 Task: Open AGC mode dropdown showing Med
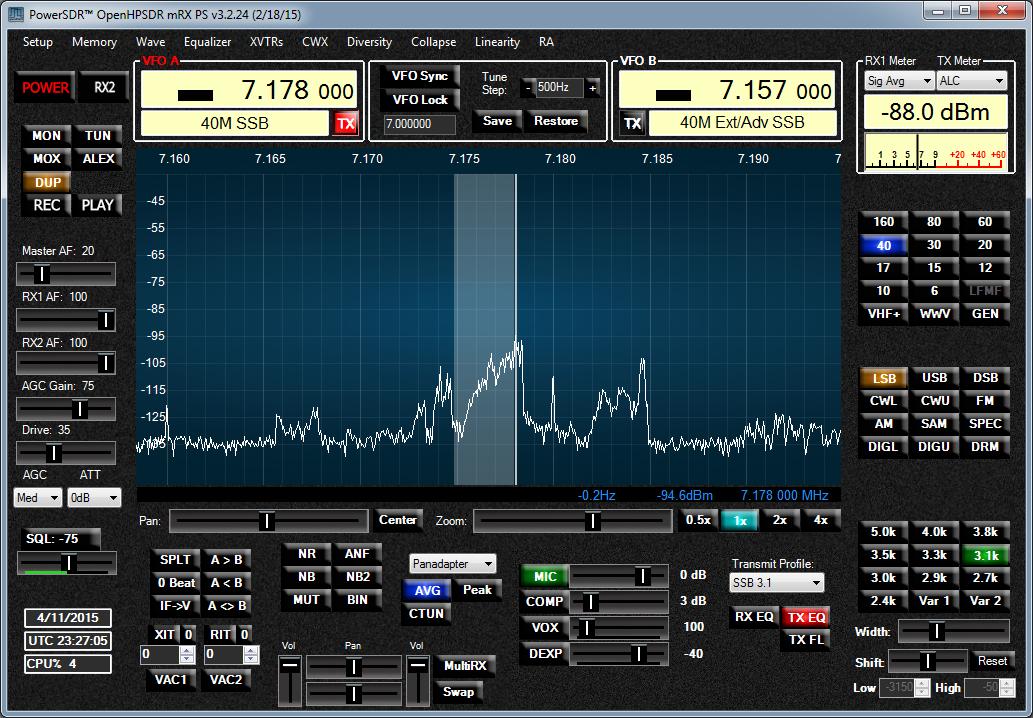[38, 498]
